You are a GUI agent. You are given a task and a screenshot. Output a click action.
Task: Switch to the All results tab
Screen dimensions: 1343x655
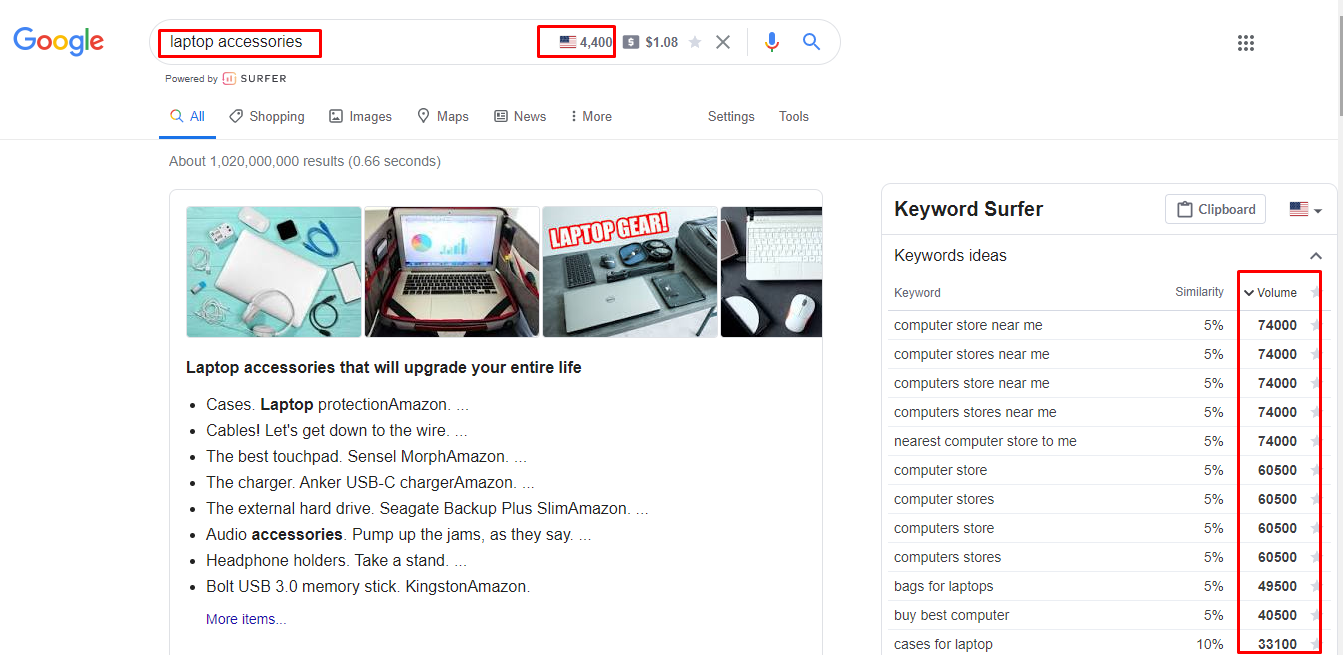187,116
